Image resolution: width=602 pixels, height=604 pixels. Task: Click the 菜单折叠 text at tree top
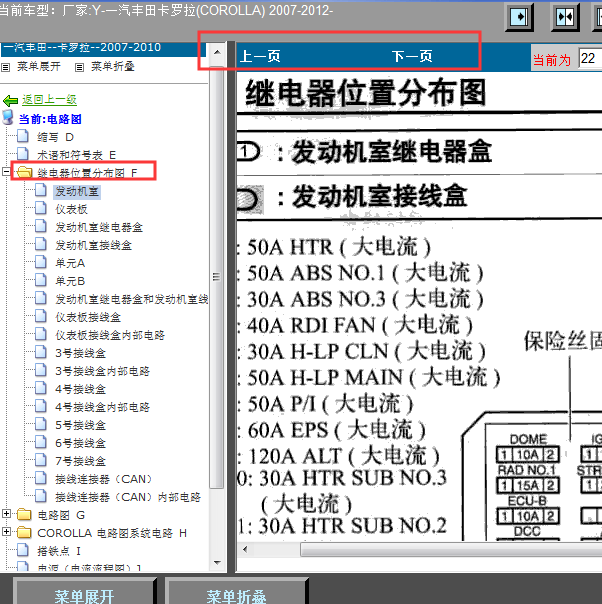click(112, 67)
